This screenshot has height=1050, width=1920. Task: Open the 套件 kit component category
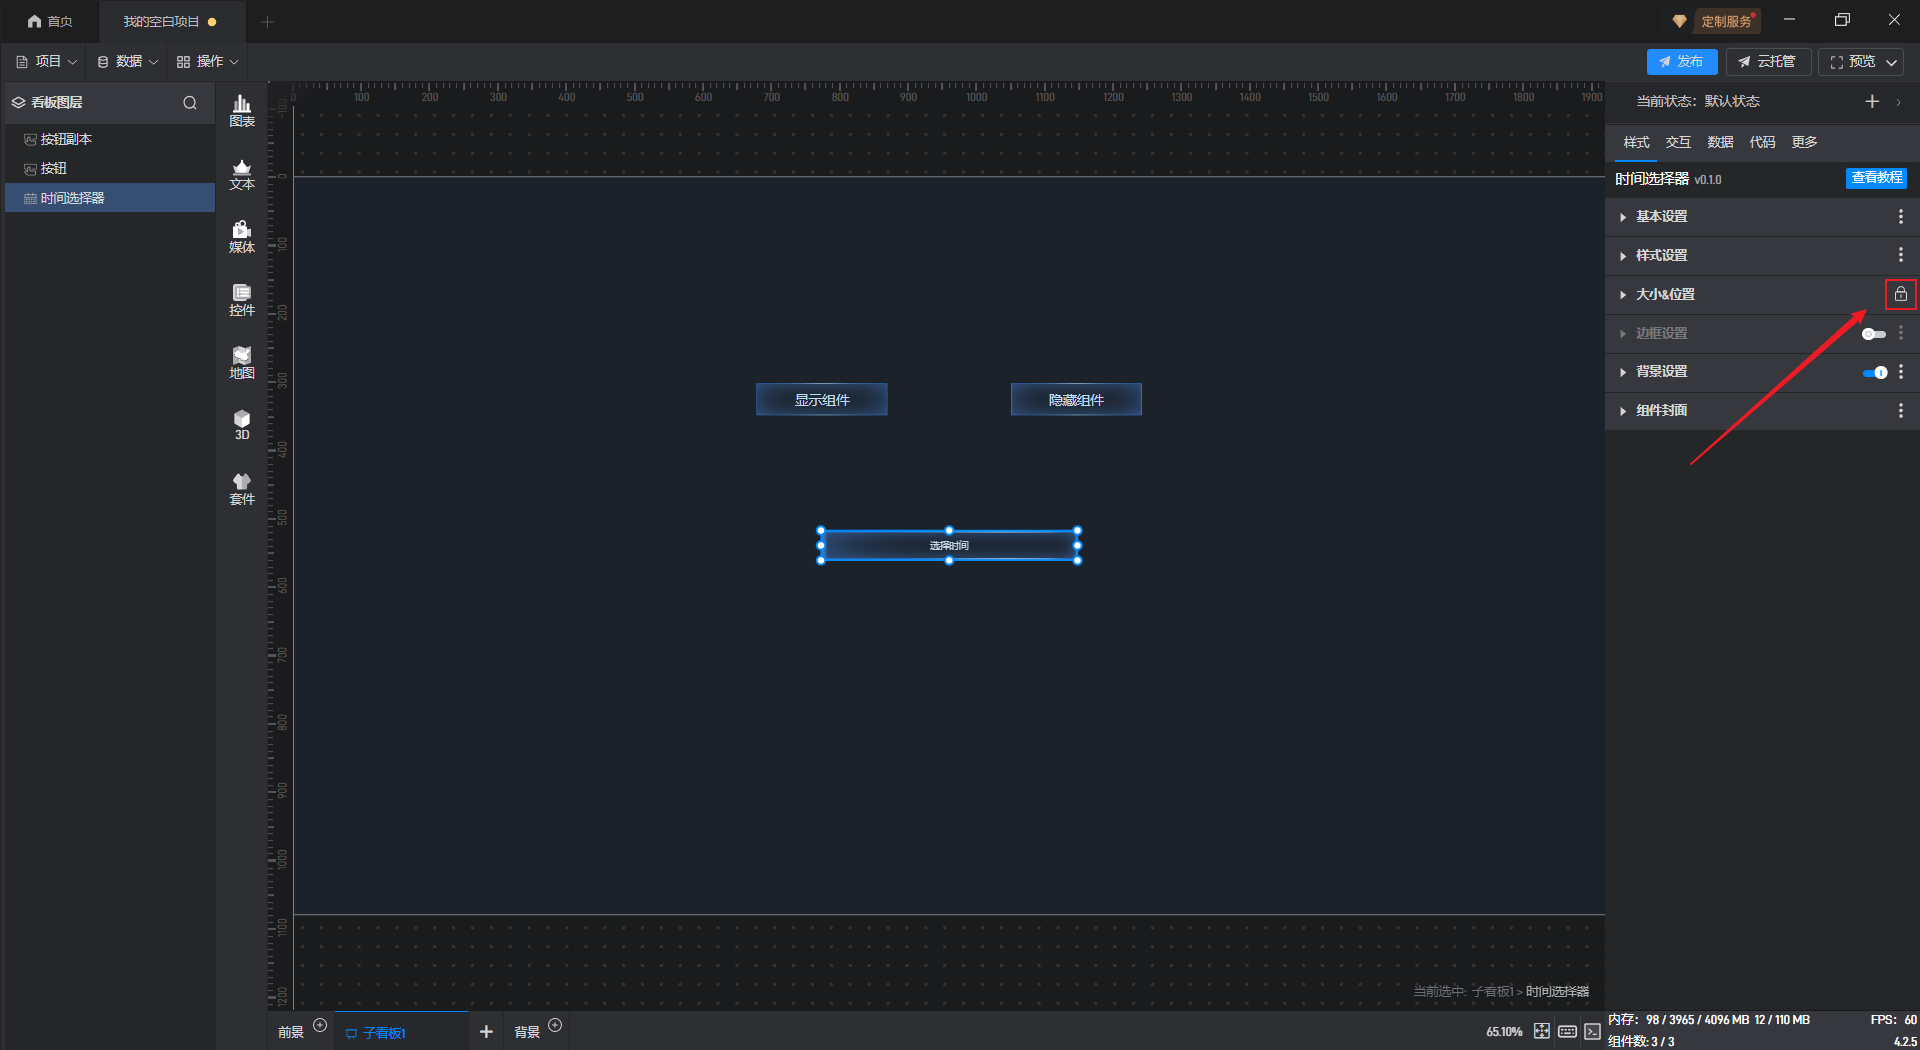click(x=242, y=489)
